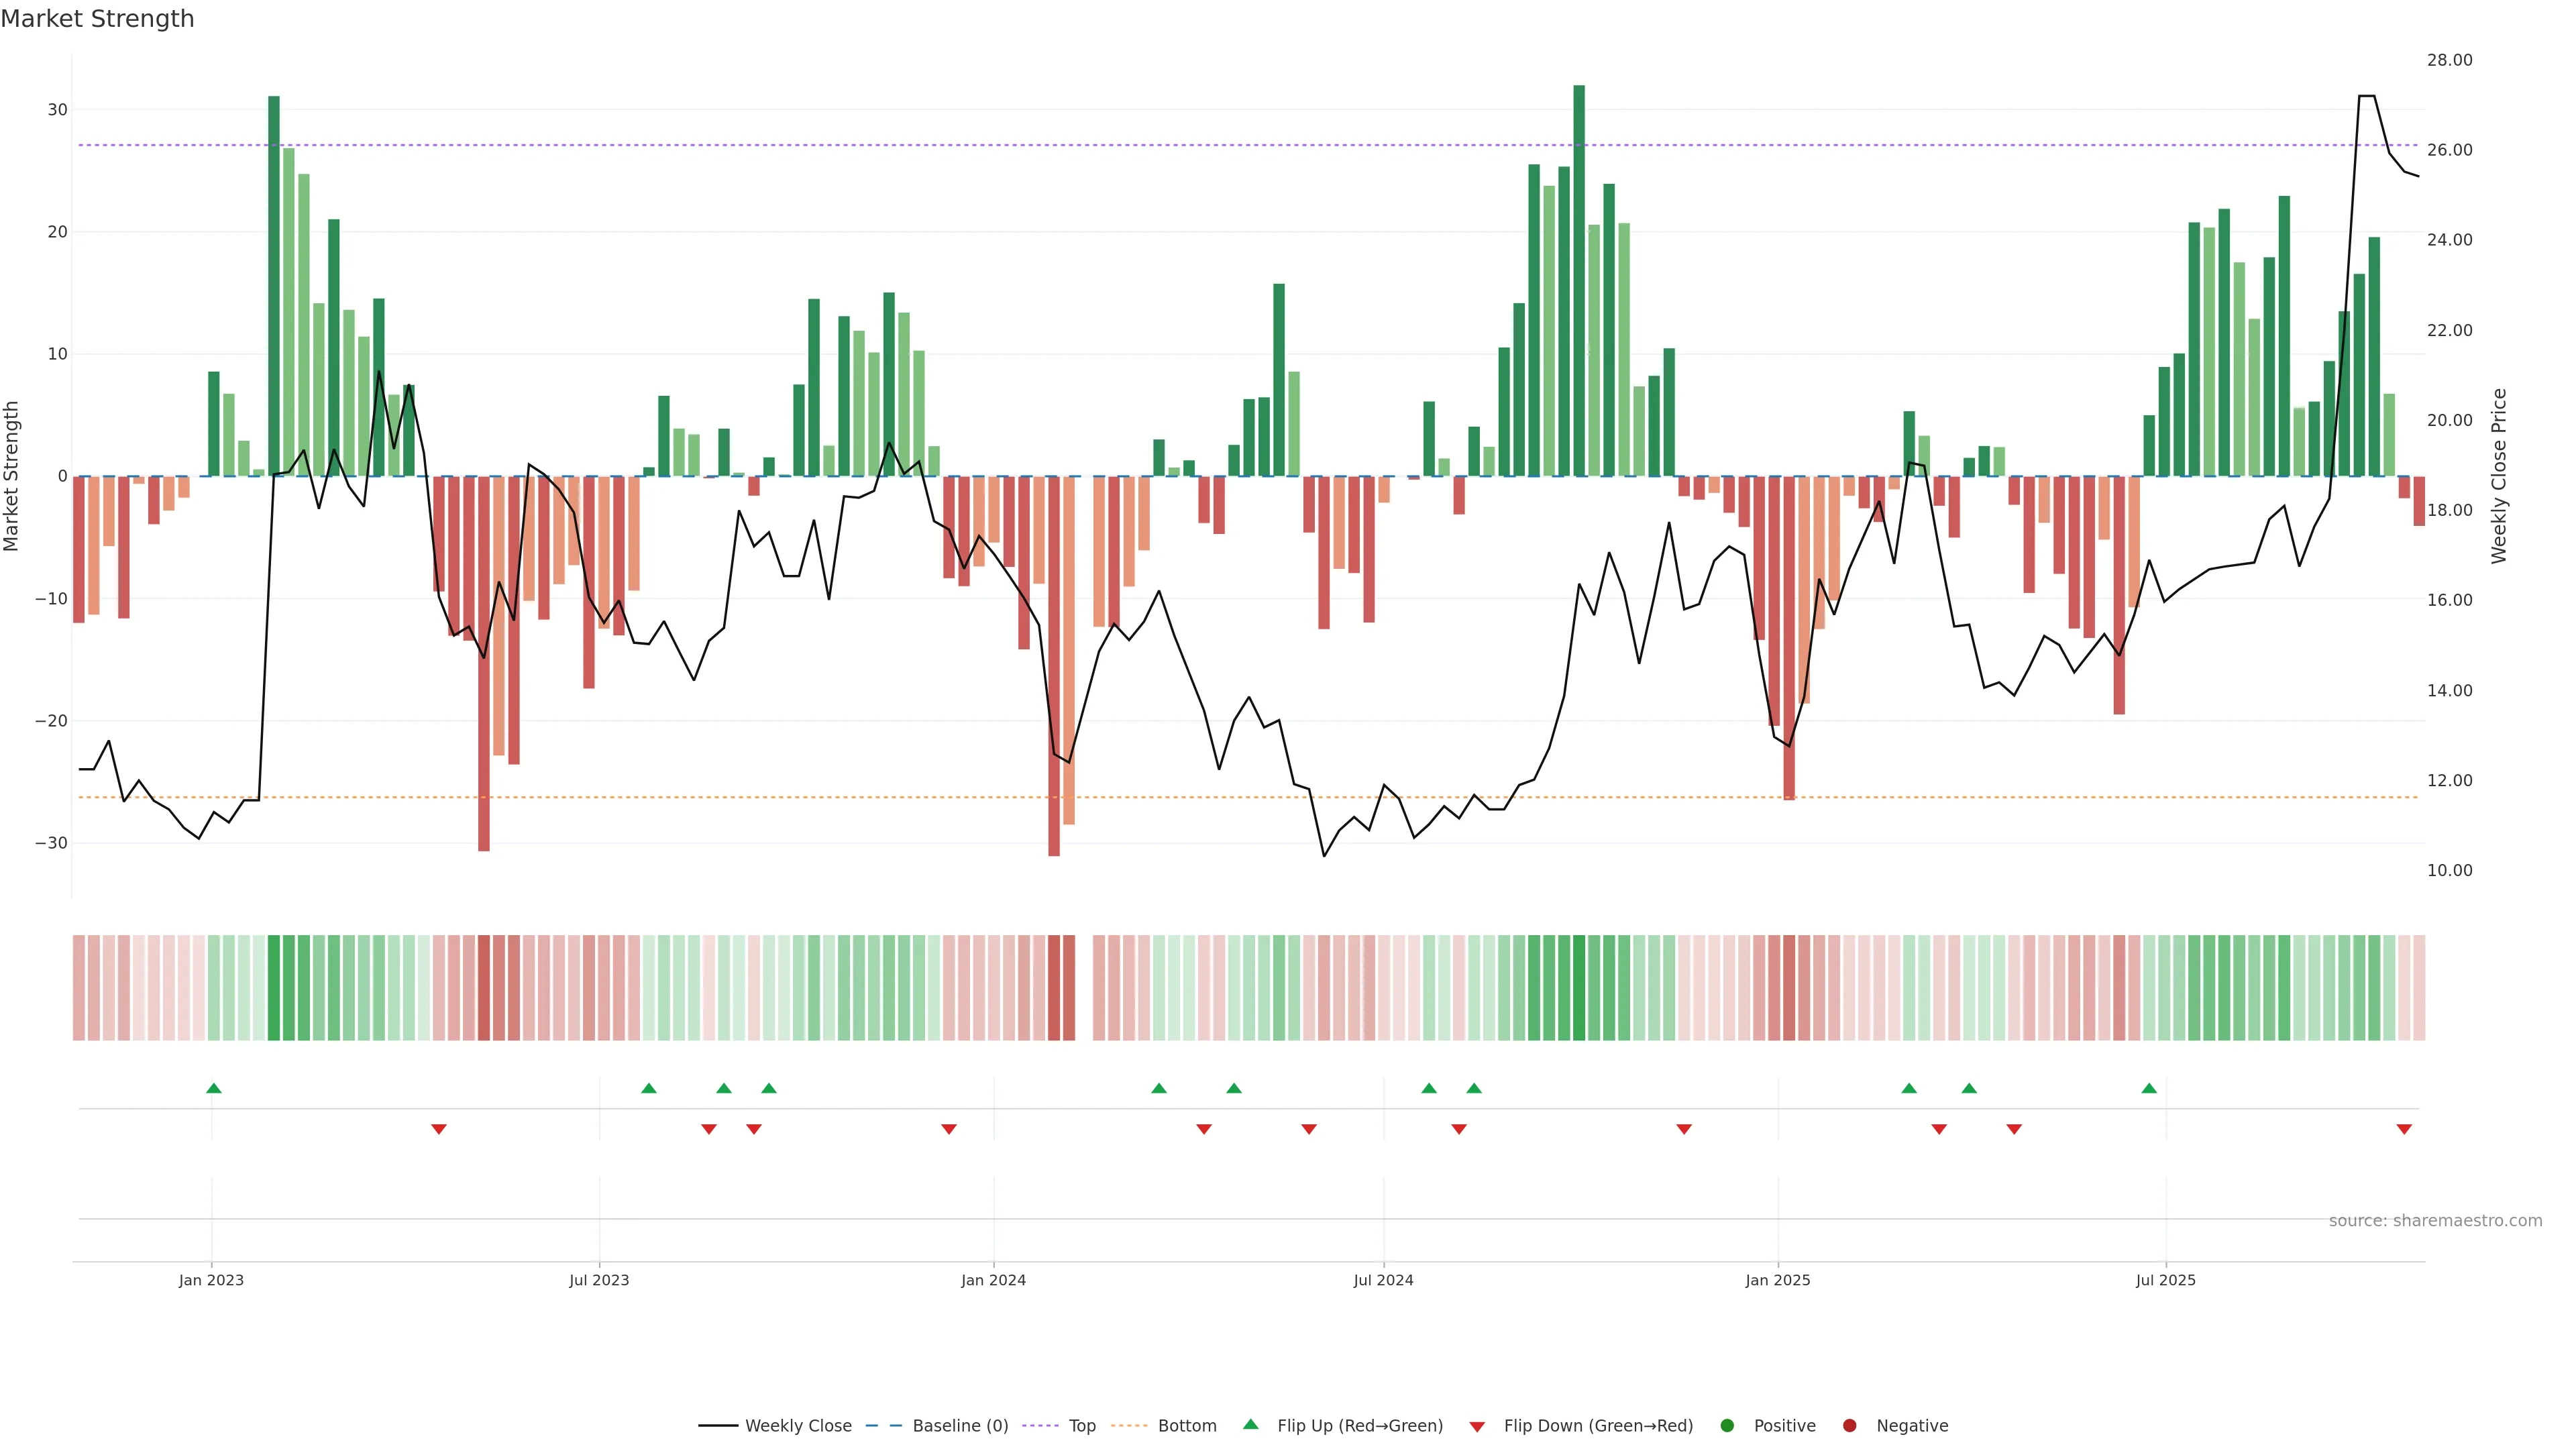This screenshot has height=1449, width=2576.
Task: Click the tallest green bar near 32 in late 2024
Action: click(1579, 280)
